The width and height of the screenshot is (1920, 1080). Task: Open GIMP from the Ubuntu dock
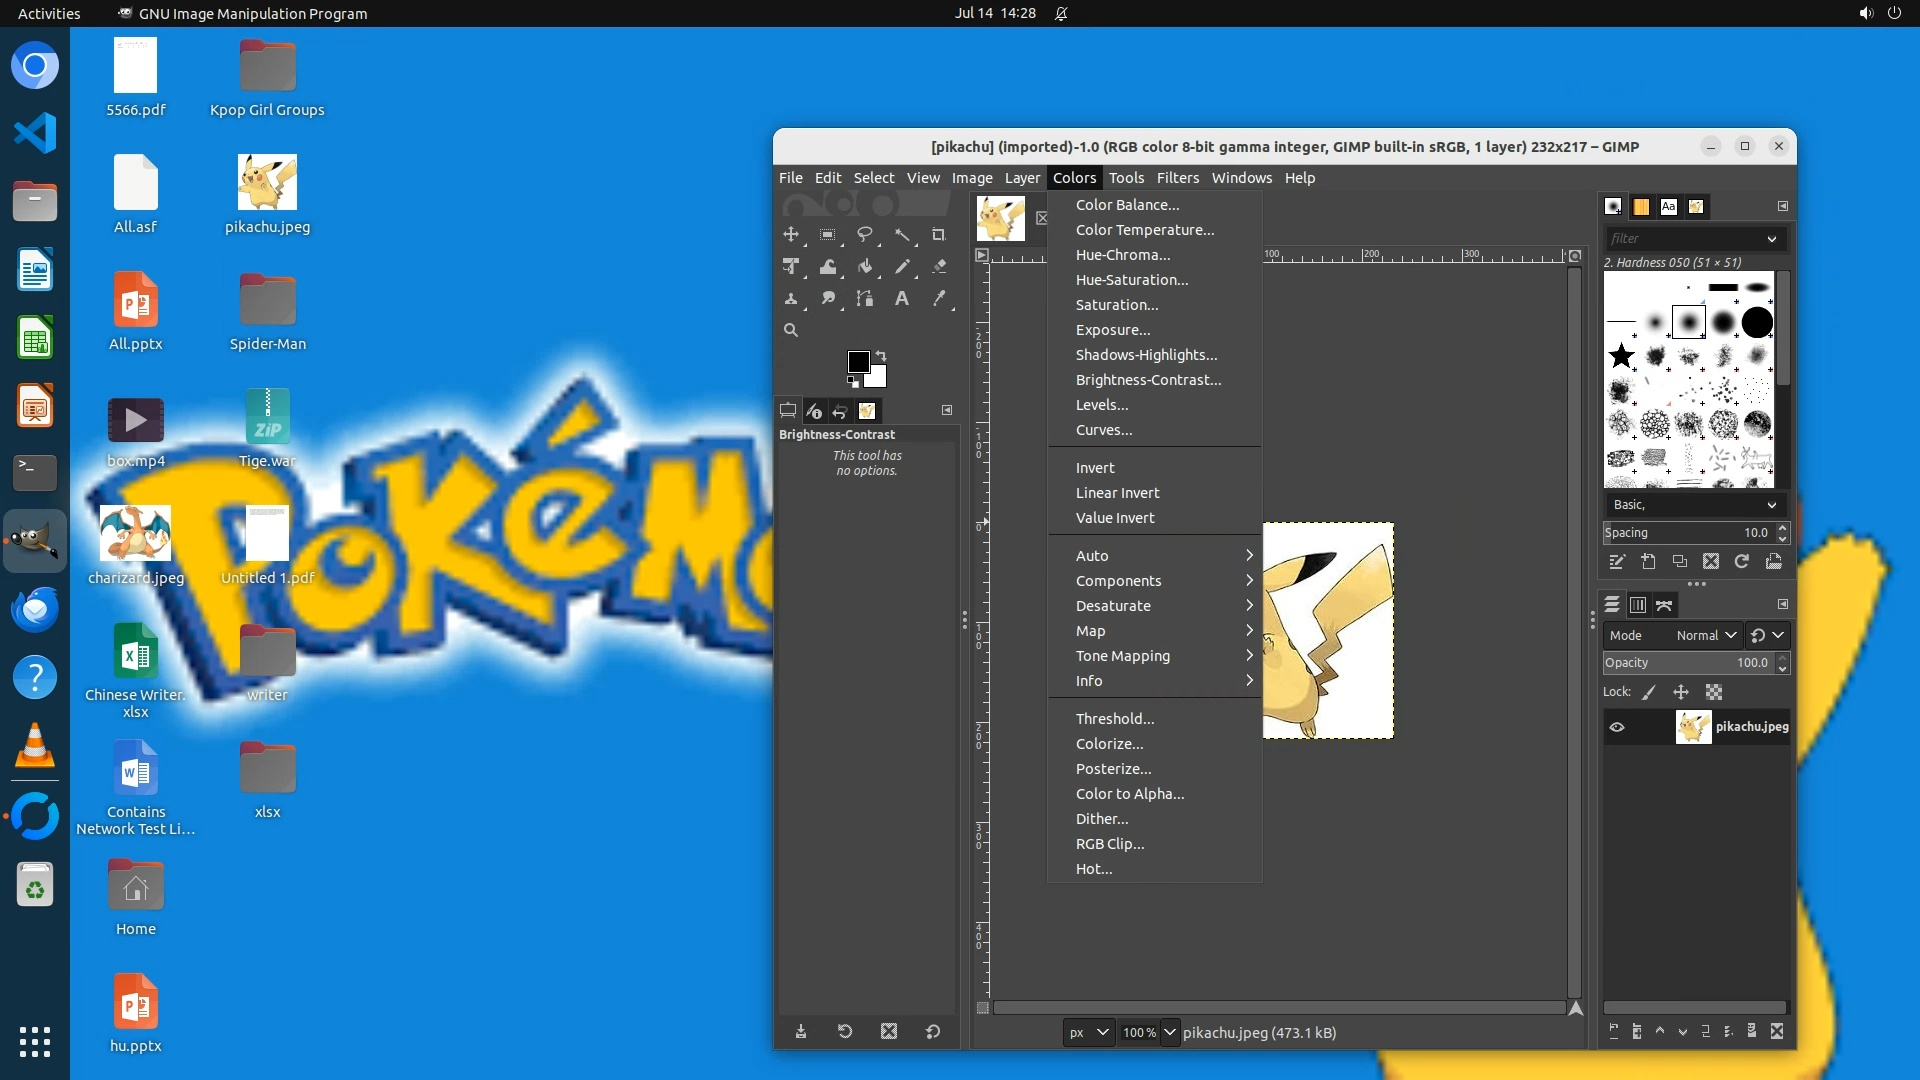click(x=35, y=541)
